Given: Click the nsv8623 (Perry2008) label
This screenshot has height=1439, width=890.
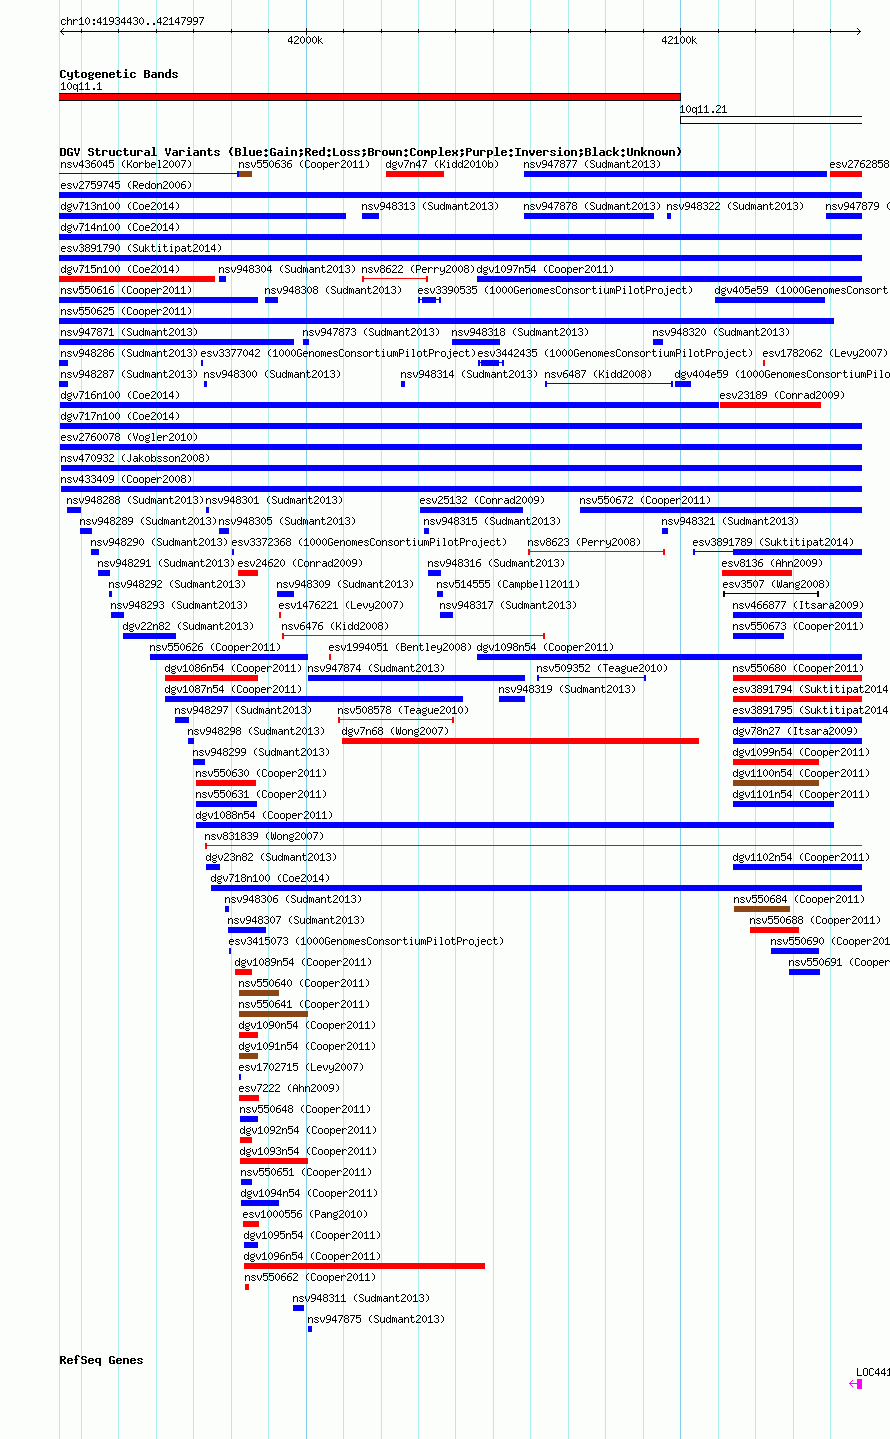Looking at the screenshot, I should tap(584, 542).
